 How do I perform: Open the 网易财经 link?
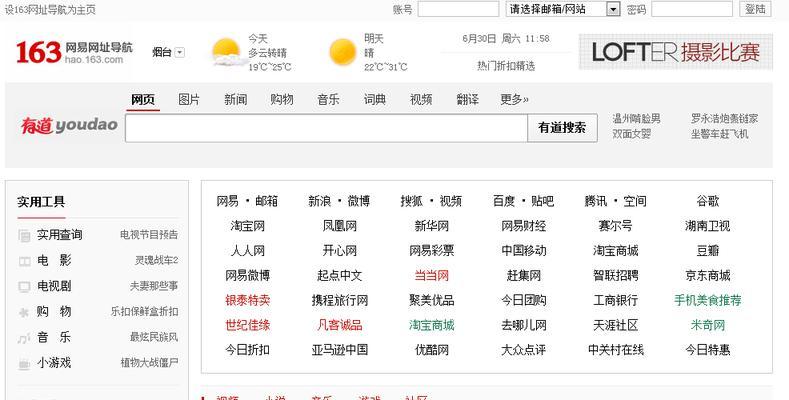tap(523, 226)
